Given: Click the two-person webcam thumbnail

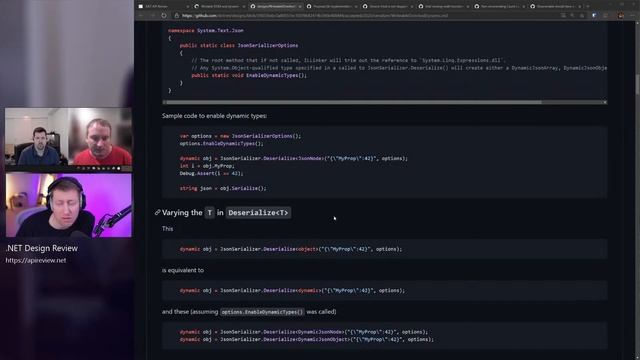Looking at the screenshot, I should [x=68, y=137].
